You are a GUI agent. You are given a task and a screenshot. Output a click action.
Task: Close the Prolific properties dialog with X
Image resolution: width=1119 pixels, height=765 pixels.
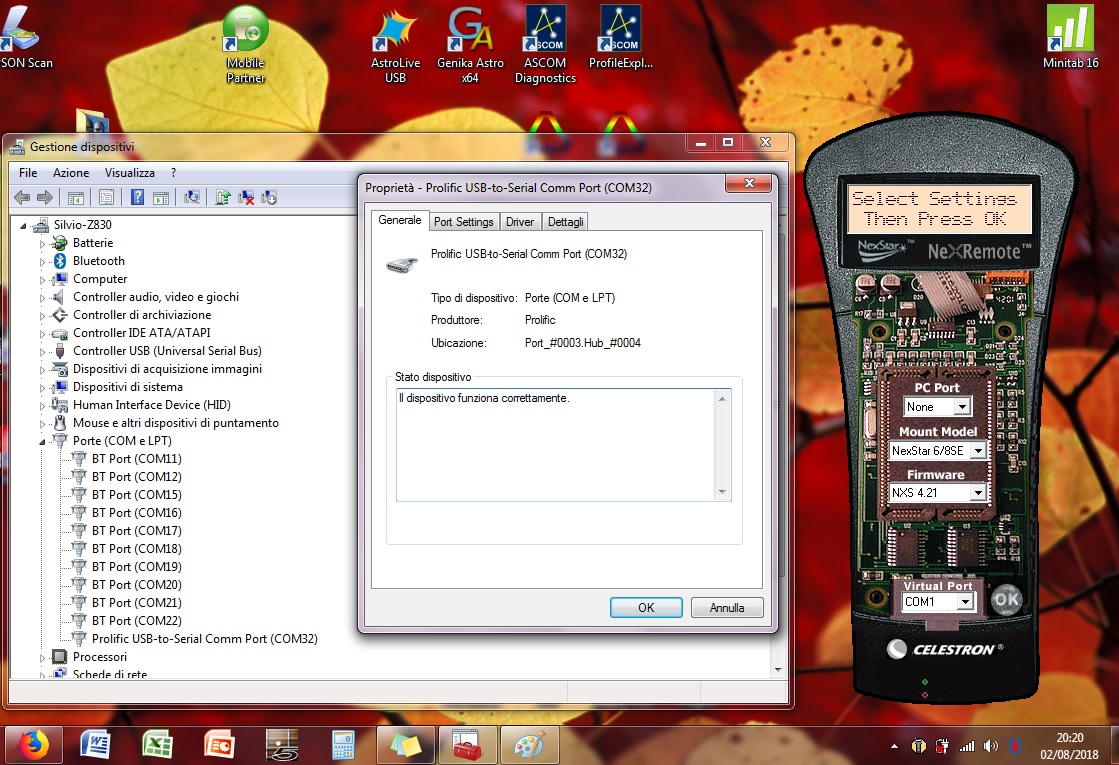pyautogui.click(x=749, y=183)
